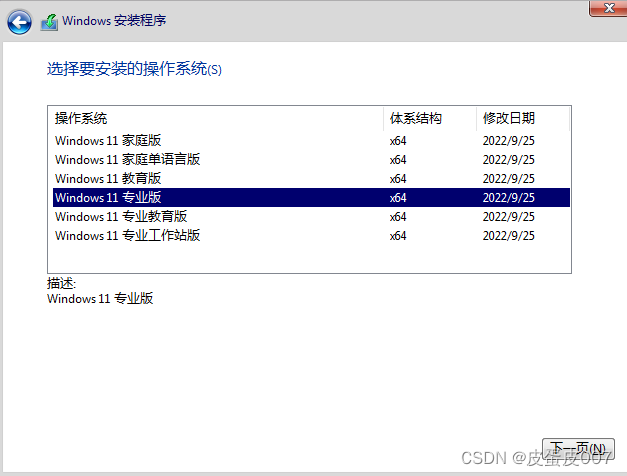
Task: Select Windows 11 专业工作站版 edition
Action: click(x=311, y=236)
